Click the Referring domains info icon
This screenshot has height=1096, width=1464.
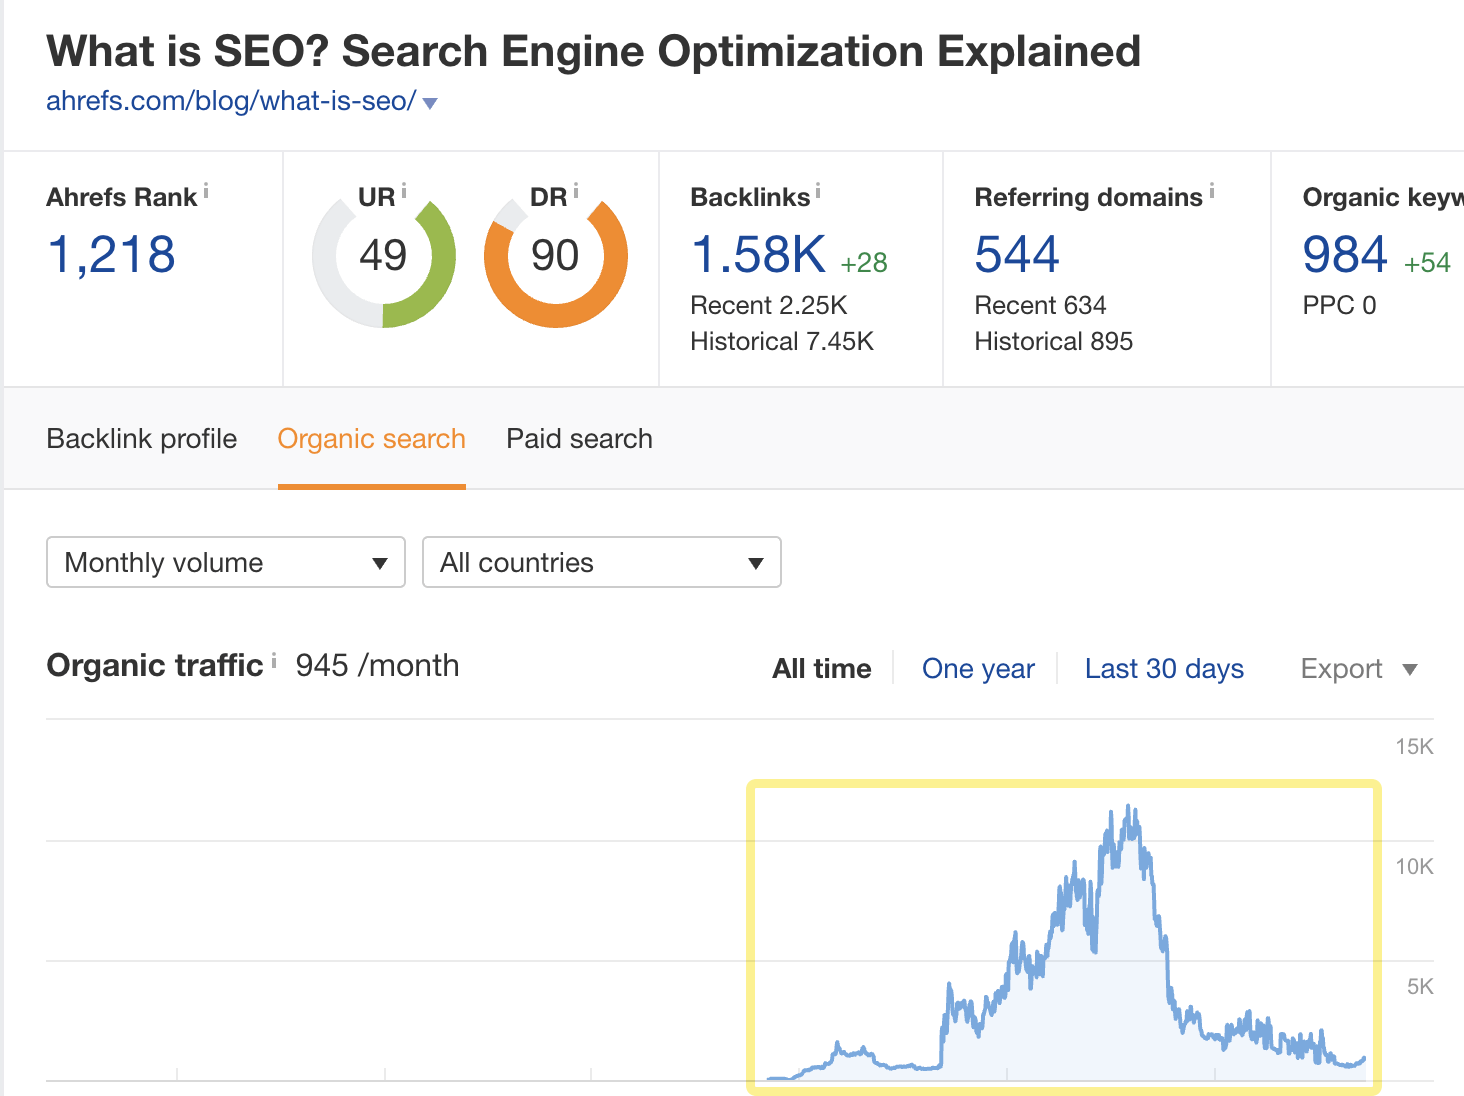tap(1212, 190)
